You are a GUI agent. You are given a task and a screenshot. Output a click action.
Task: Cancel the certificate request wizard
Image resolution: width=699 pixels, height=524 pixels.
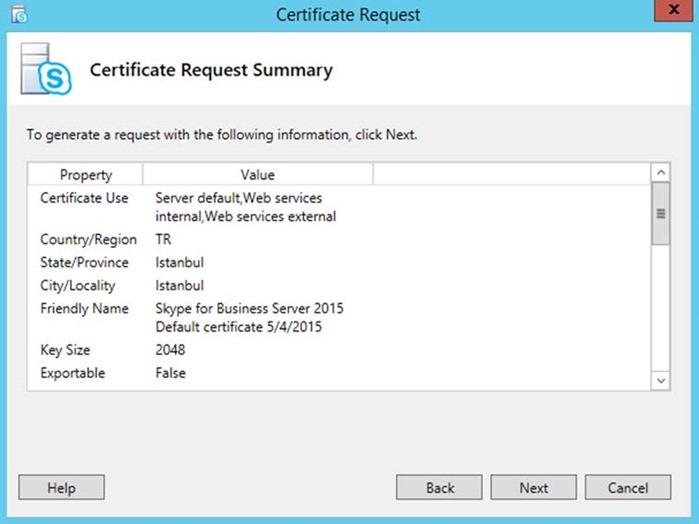(628, 487)
